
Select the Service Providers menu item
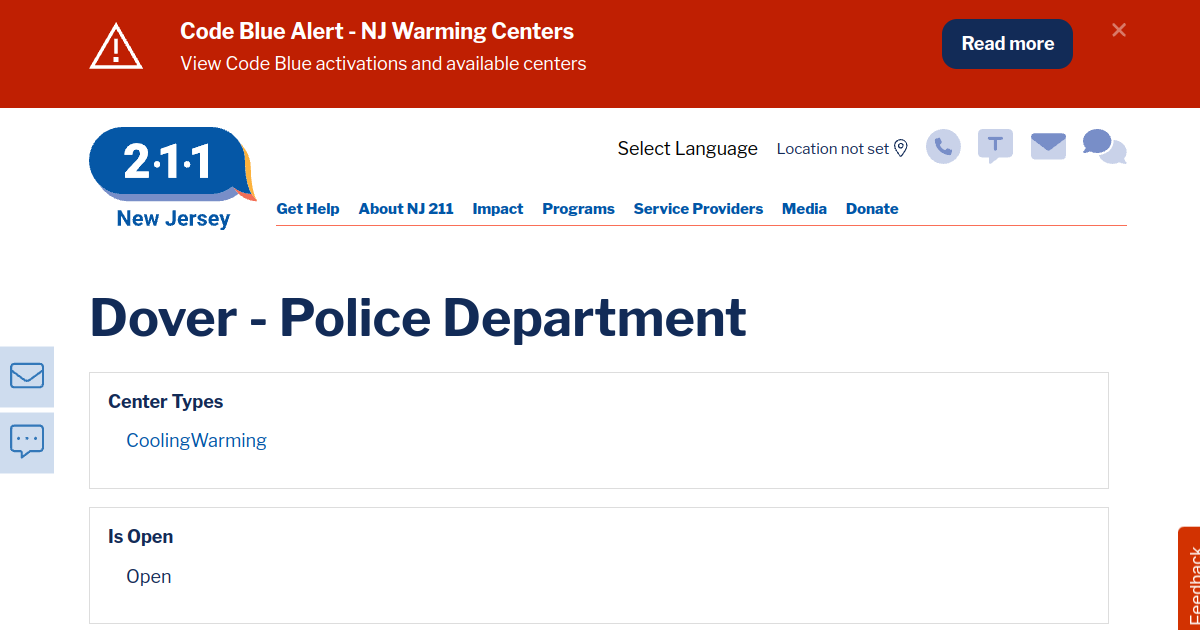click(x=698, y=208)
